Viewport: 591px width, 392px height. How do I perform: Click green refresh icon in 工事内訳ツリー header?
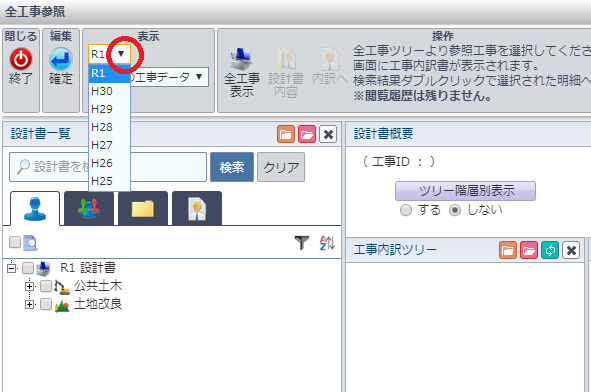pyautogui.click(x=550, y=250)
